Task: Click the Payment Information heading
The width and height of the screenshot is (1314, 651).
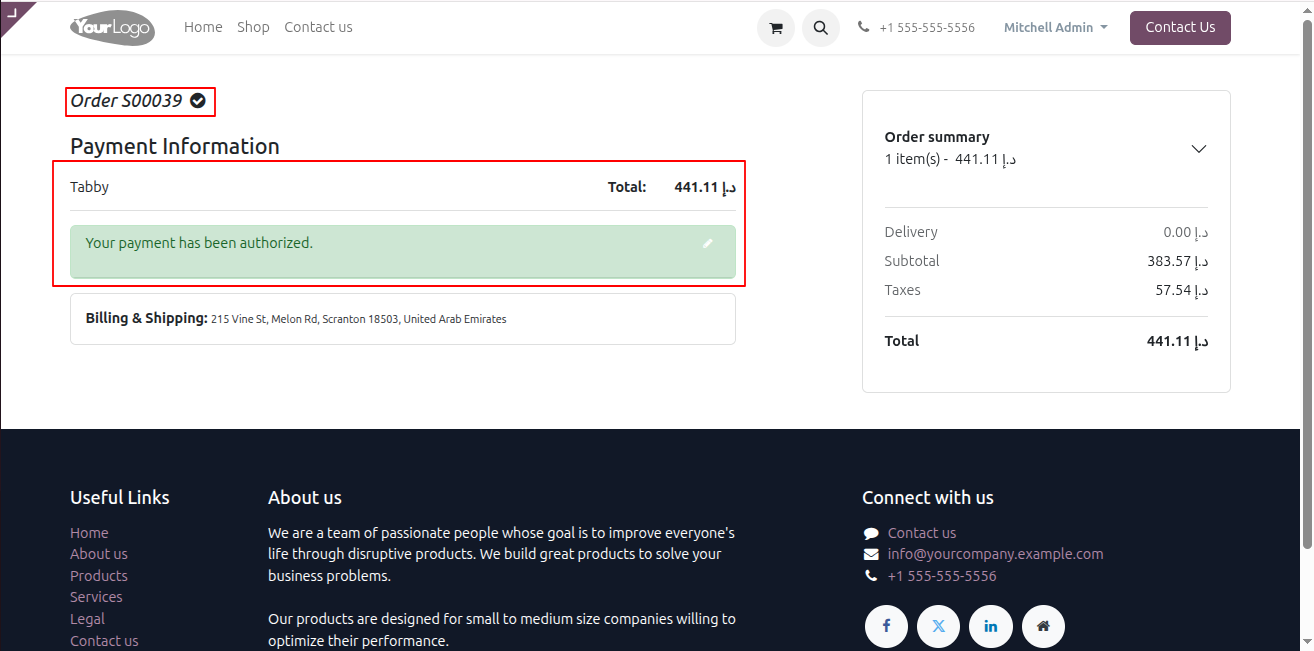Action: 175,146
